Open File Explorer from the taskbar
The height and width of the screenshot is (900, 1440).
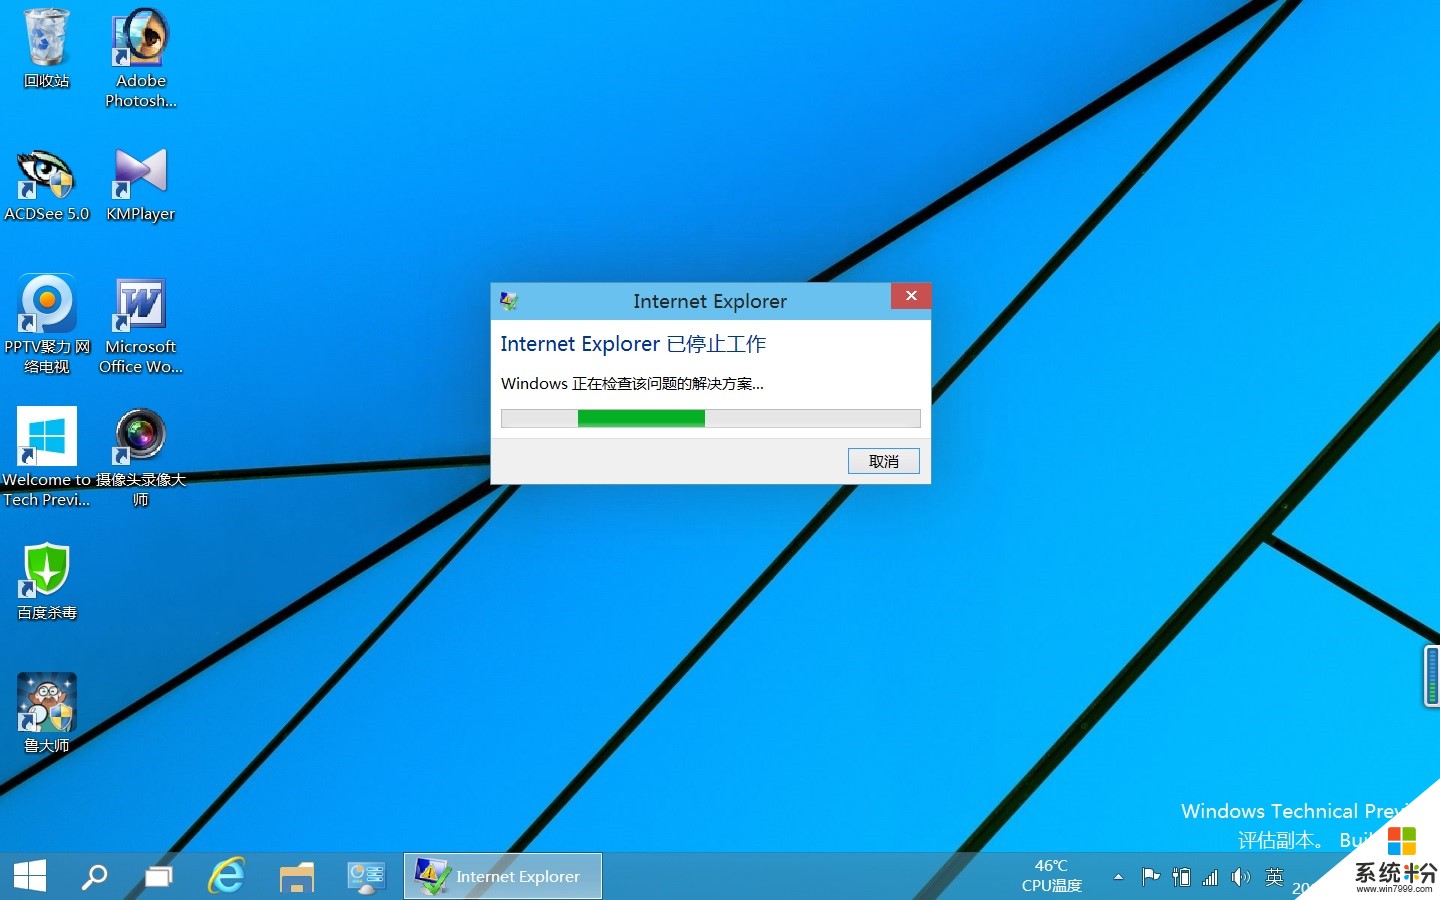297,876
